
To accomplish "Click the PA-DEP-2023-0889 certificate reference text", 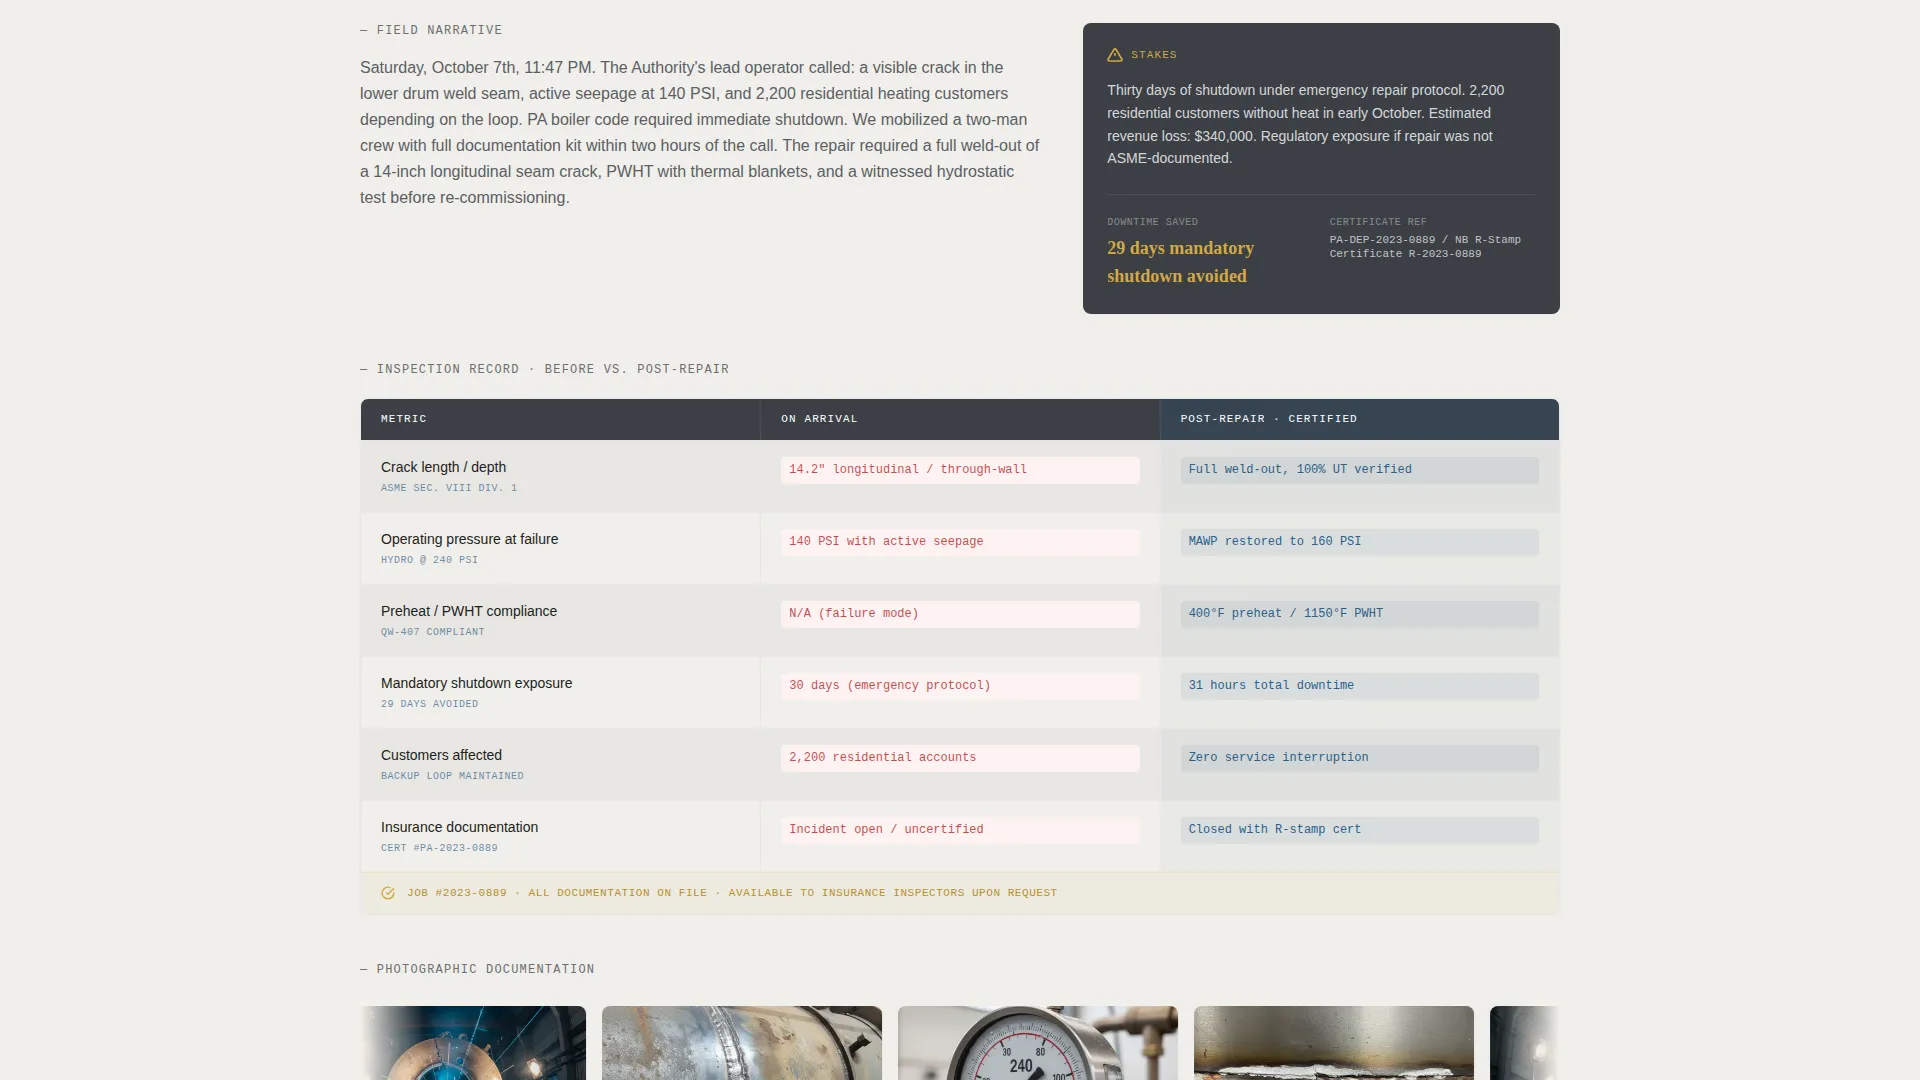I will click(1425, 247).
